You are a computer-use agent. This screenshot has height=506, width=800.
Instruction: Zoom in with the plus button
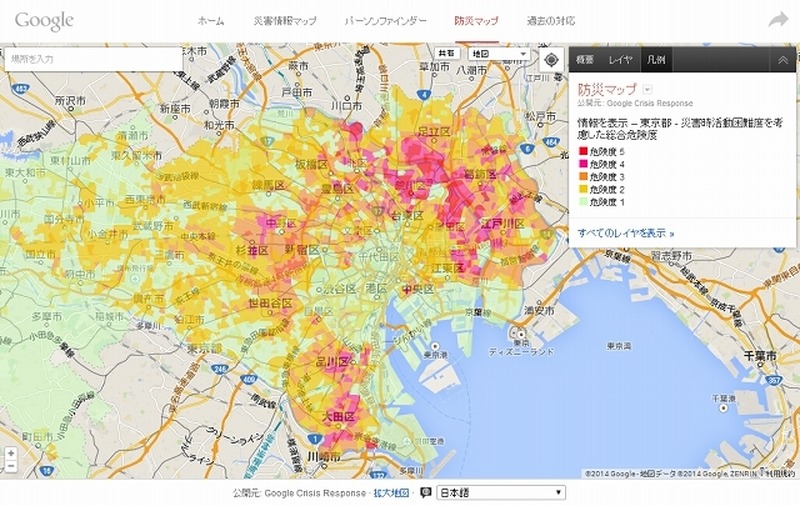click(11, 453)
